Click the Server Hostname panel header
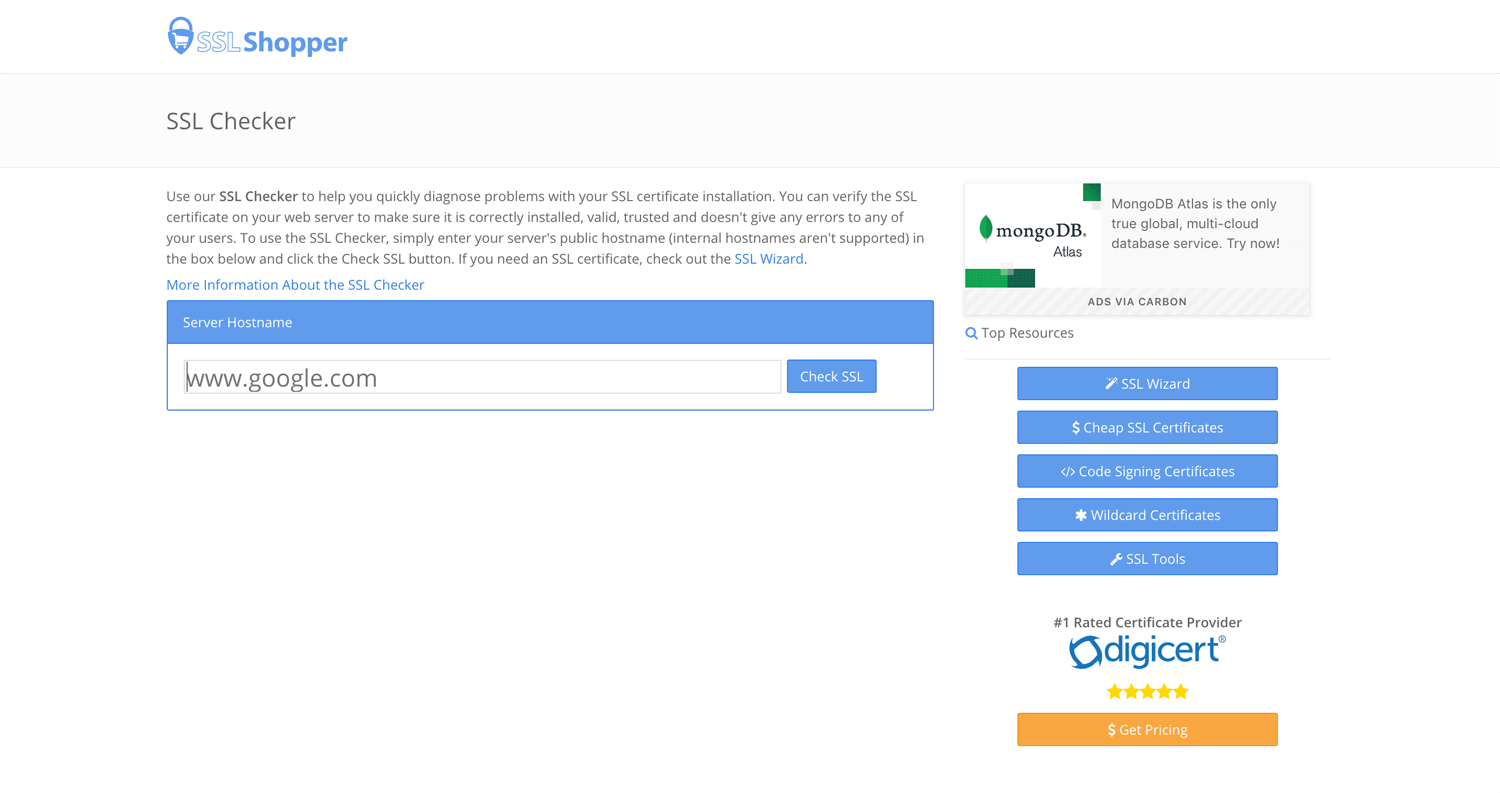Screen dimensions: 1500x793 coord(550,322)
